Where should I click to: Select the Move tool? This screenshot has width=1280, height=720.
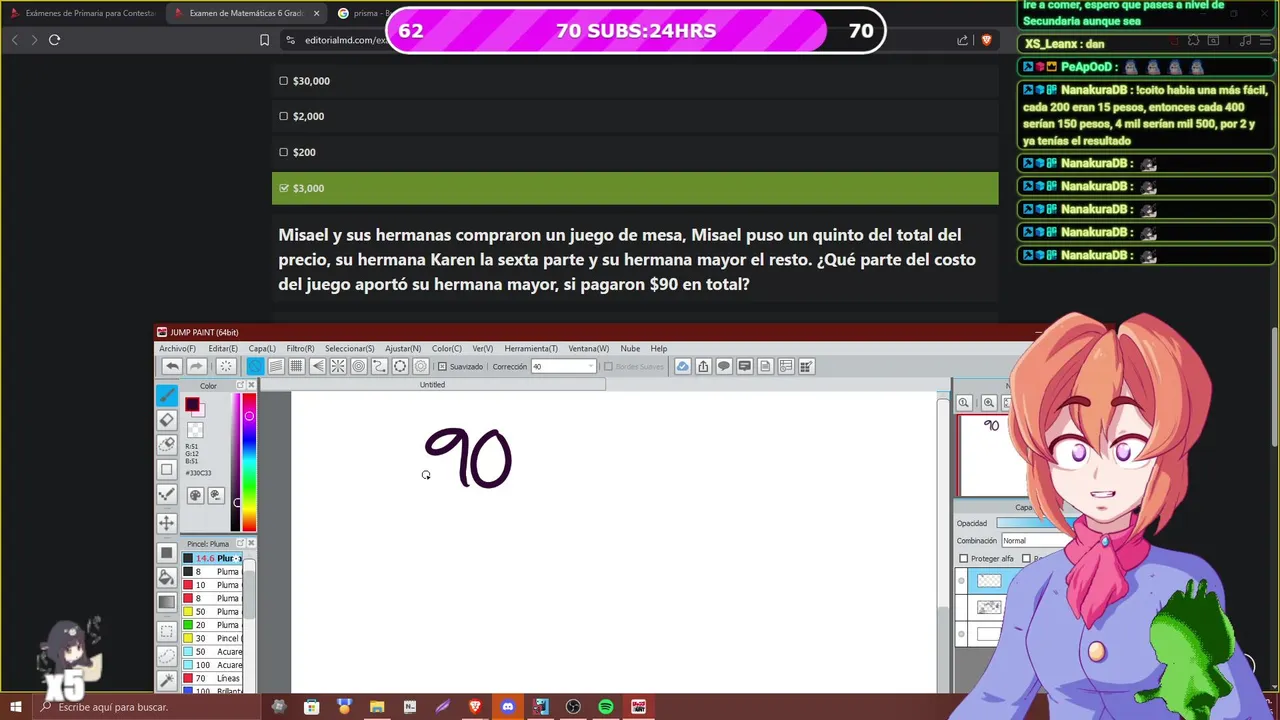click(167, 522)
